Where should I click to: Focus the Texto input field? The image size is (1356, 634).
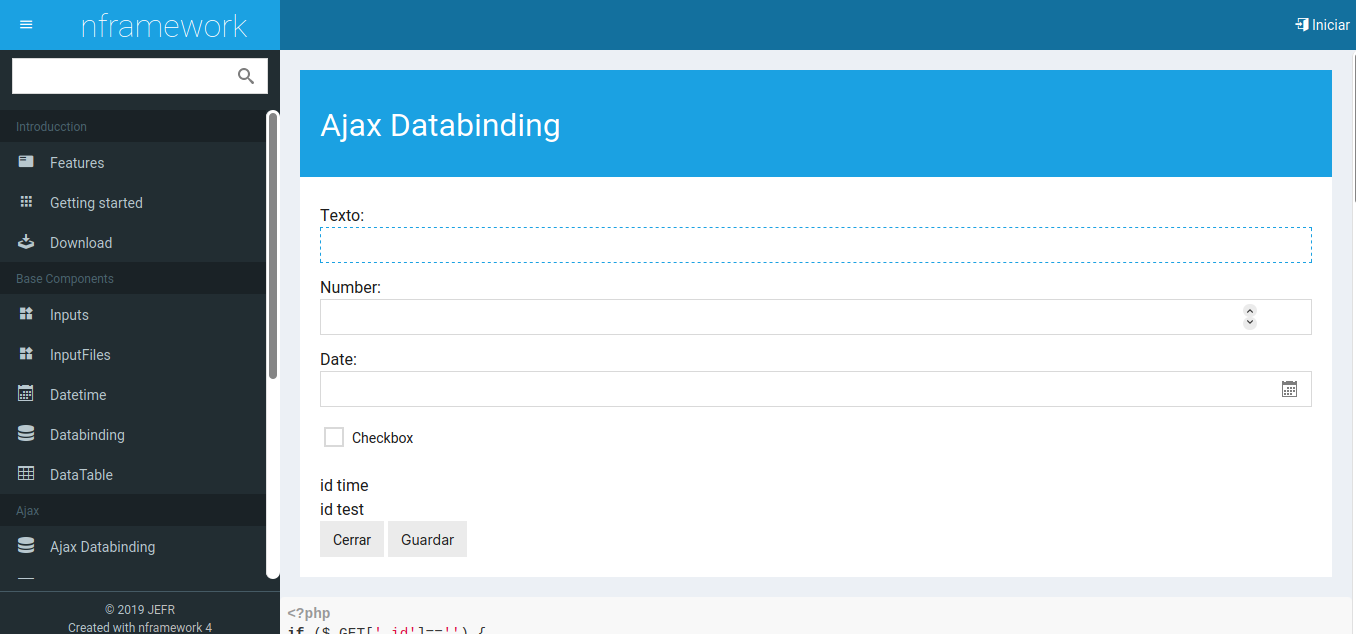[x=816, y=245]
